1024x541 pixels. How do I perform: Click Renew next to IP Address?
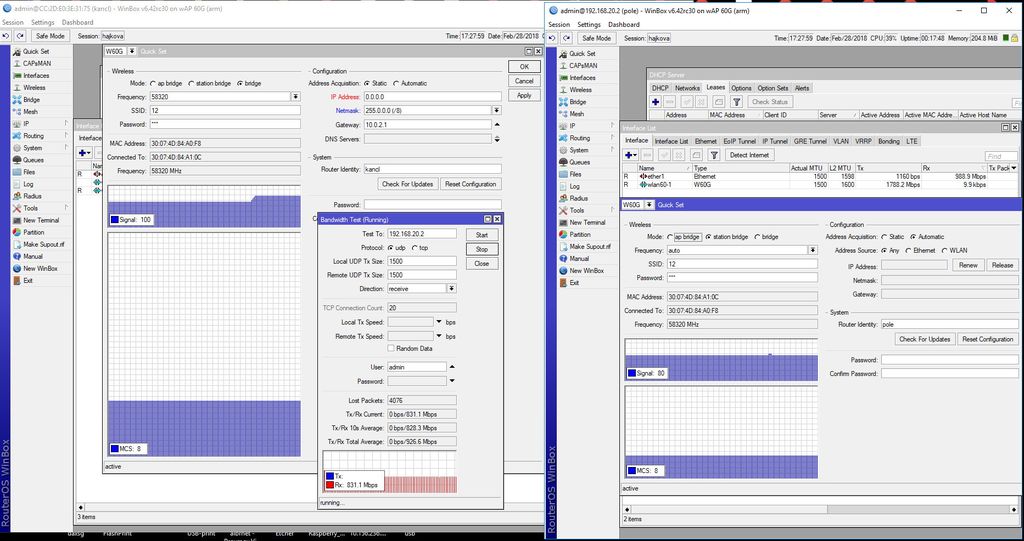point(968,265)
